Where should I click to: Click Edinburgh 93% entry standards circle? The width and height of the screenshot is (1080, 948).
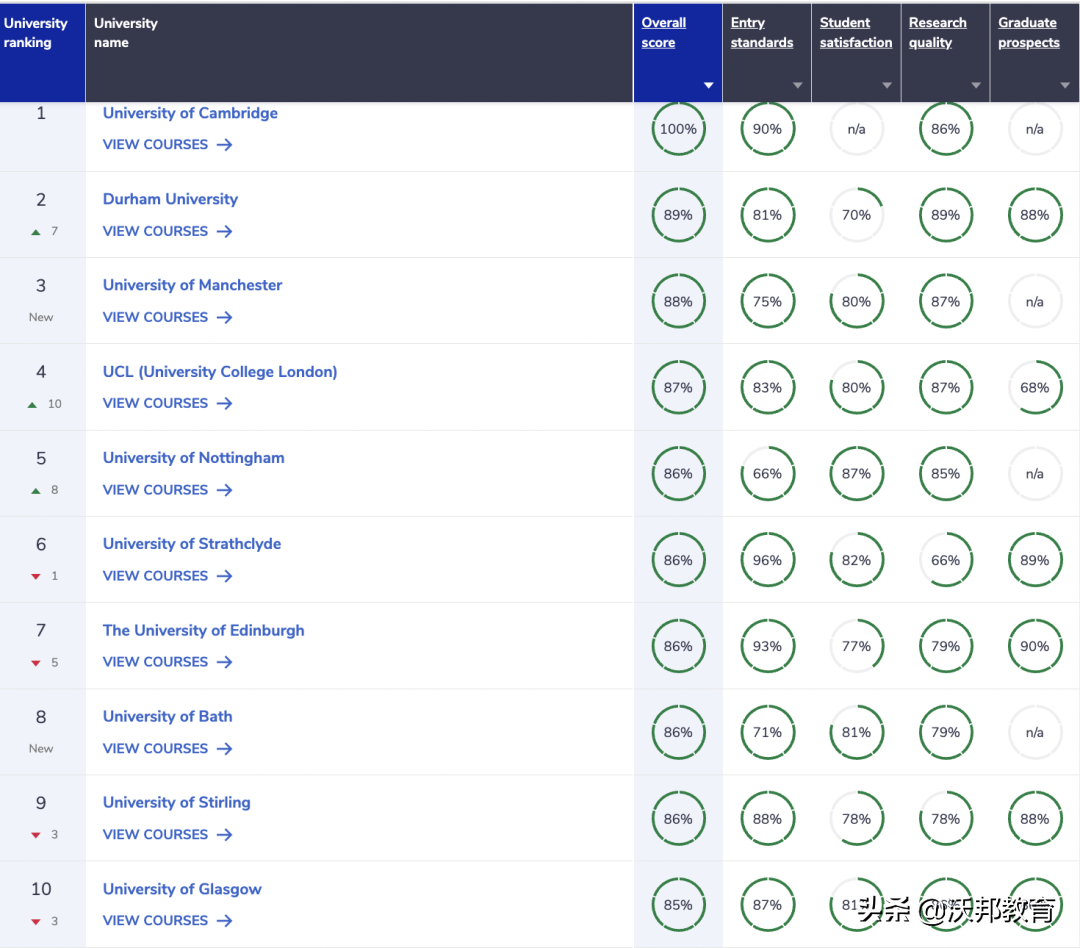767,646
